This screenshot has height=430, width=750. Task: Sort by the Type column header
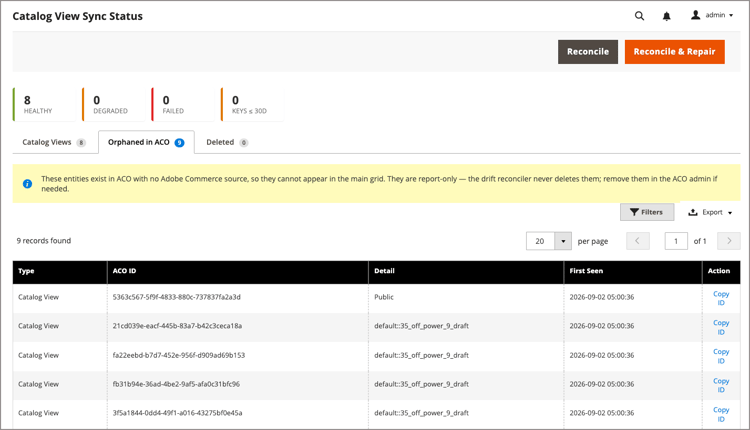[x=60, y=271]
